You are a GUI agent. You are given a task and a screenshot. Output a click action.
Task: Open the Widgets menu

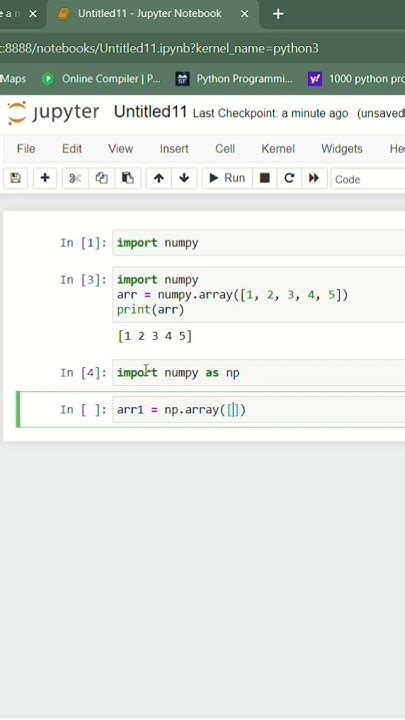click(x=342, y=149)
